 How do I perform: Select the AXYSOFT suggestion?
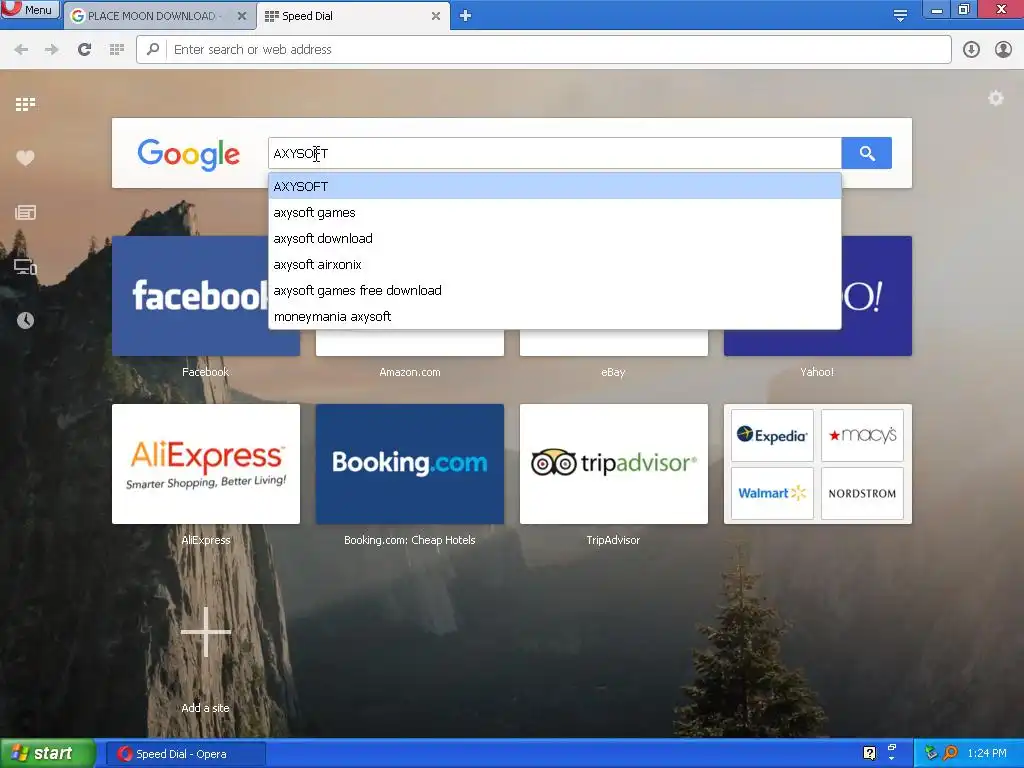[x=554, y=187]
